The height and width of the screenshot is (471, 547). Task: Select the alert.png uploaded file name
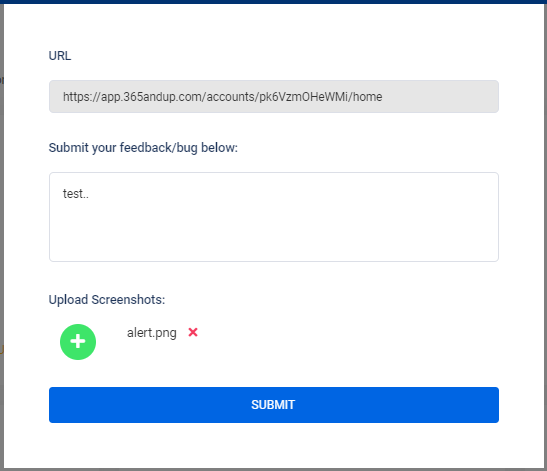click(152, 333)
